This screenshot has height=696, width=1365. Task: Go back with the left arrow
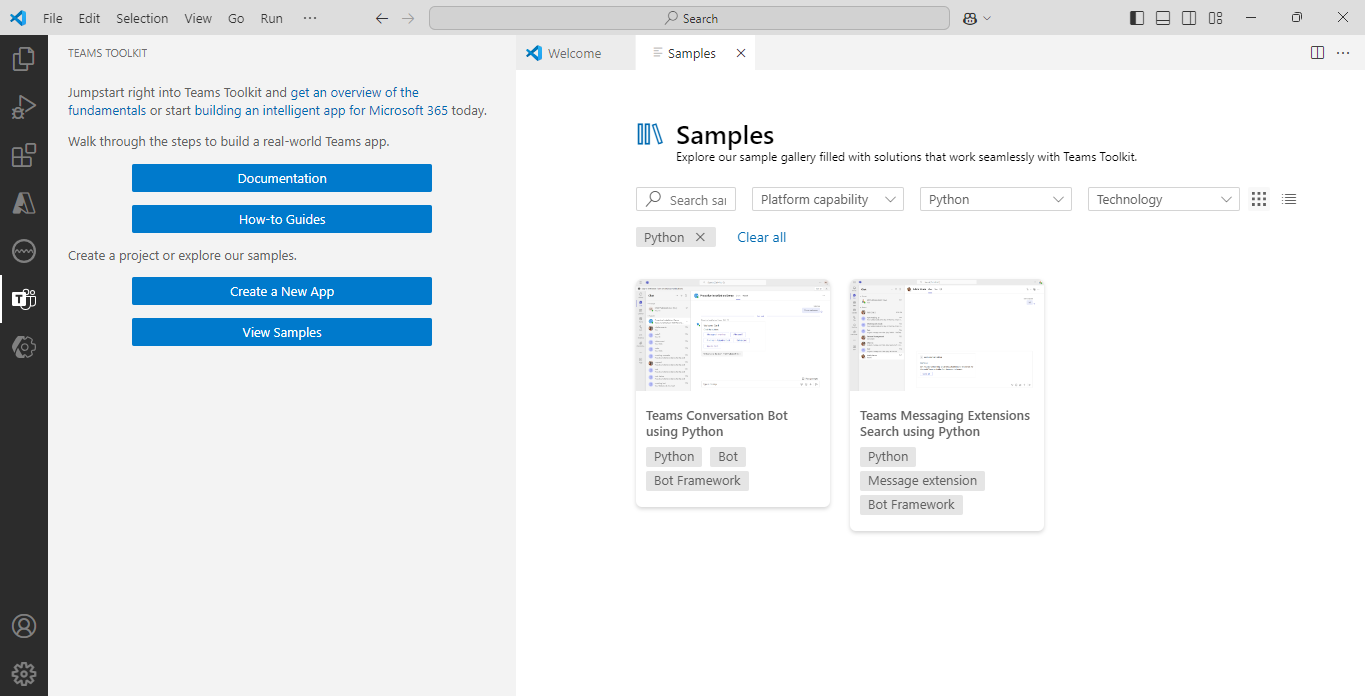click(381, 18)
